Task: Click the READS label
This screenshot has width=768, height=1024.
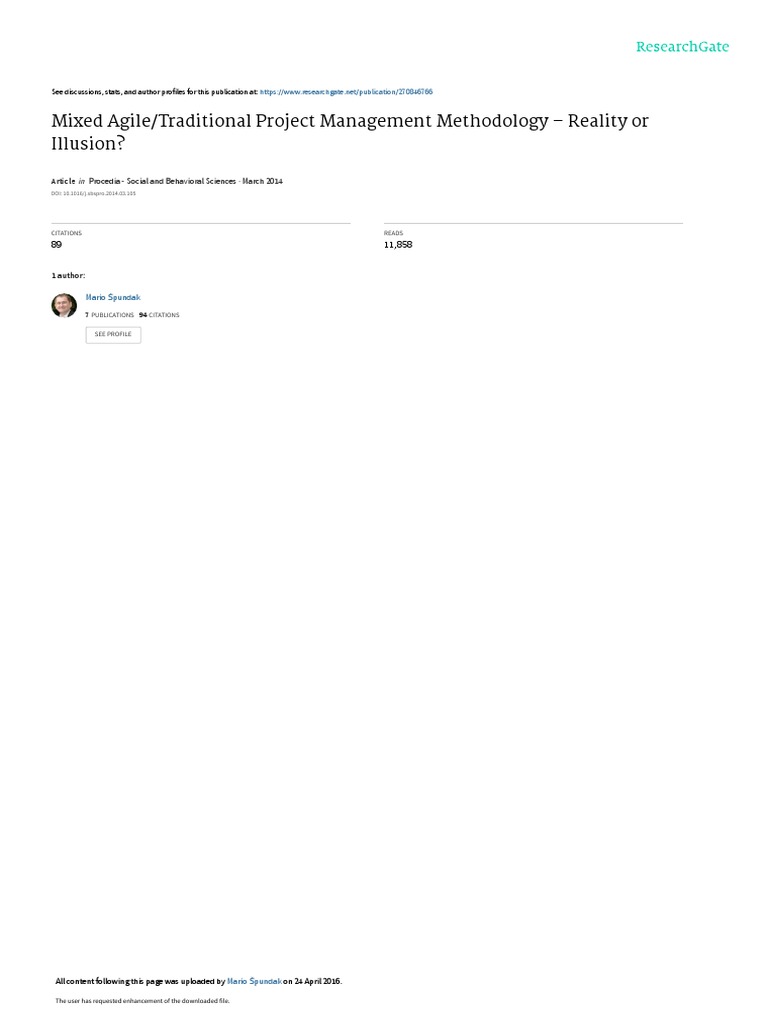Action: pos(393,233)
